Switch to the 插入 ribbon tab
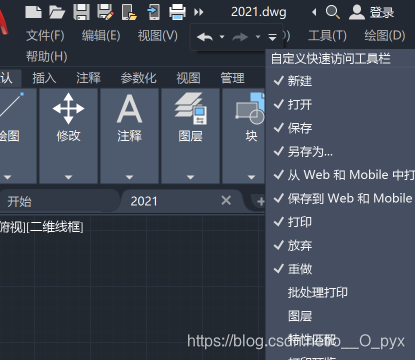Viewport: 415px width, 360px height. pyautogui.click(x=44, y=78)
